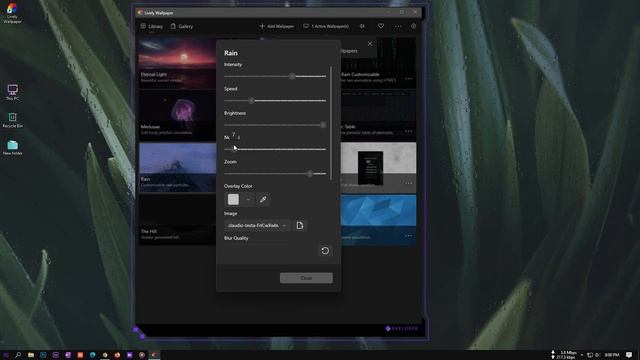The image size is (640, 360).
Task: Click the restore defaults circular arrow icon
Action: (x=325, y=251)
